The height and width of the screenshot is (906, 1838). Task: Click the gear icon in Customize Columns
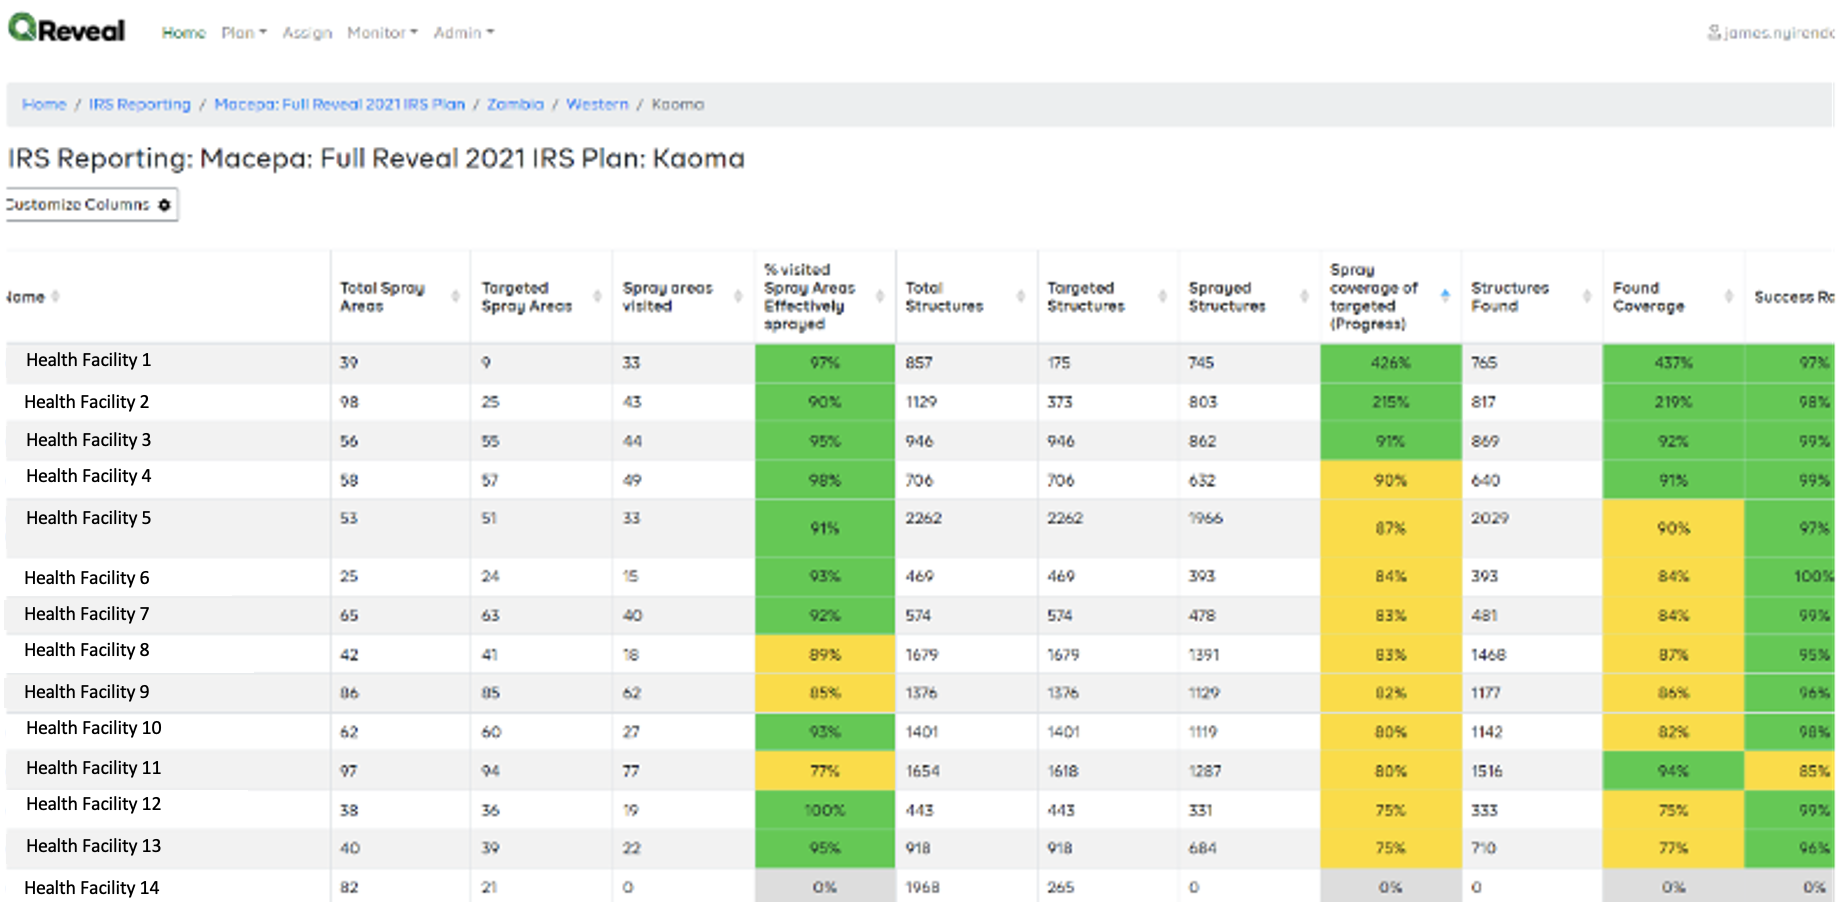point(165,205)
